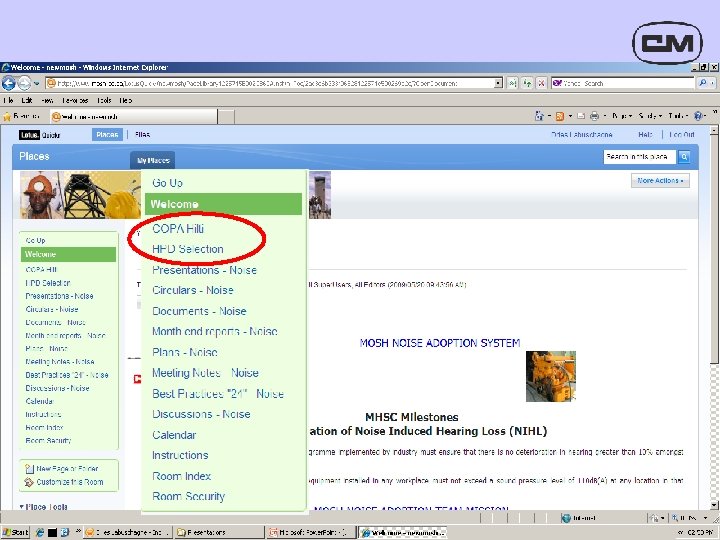
Task: Open Circulars - Noise in popup menu
Action: coord(193,290)
